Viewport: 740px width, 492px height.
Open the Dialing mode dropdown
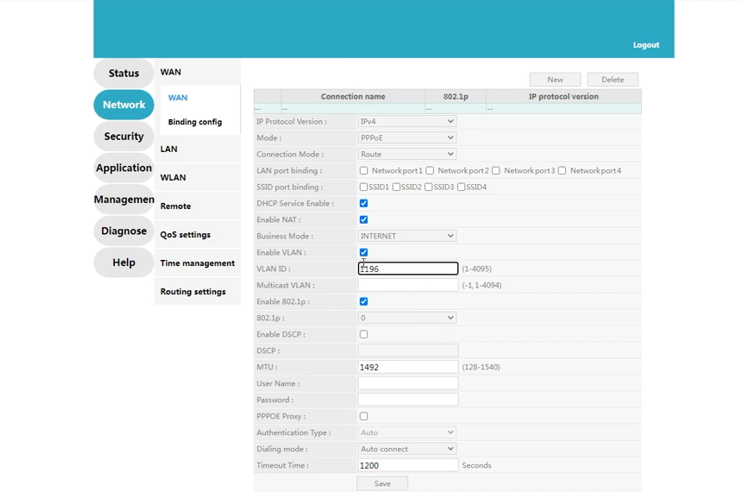coord(407,449)
